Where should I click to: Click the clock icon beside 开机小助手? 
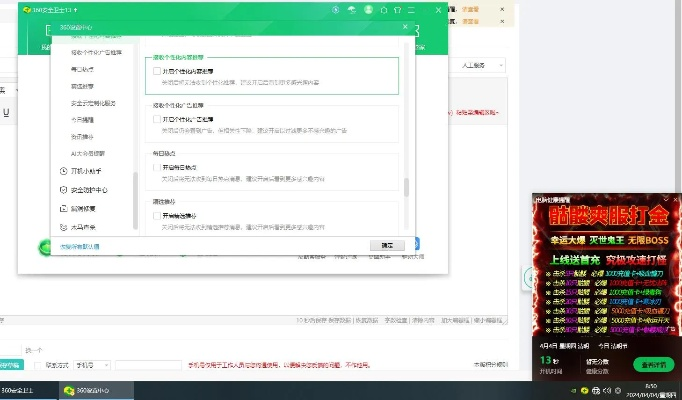[64, 171]
